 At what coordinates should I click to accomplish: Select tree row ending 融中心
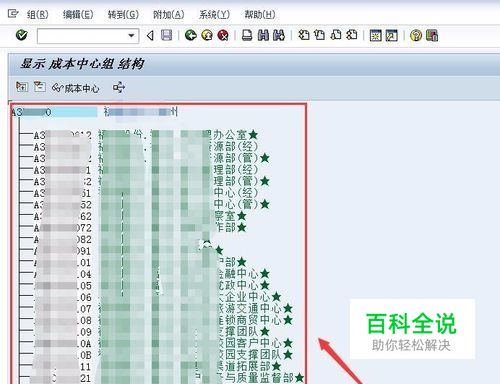152,274
